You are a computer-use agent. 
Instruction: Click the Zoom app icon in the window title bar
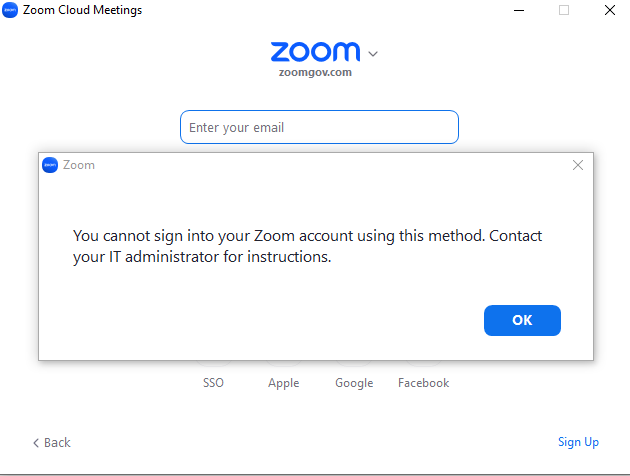(x=10, y=10)
